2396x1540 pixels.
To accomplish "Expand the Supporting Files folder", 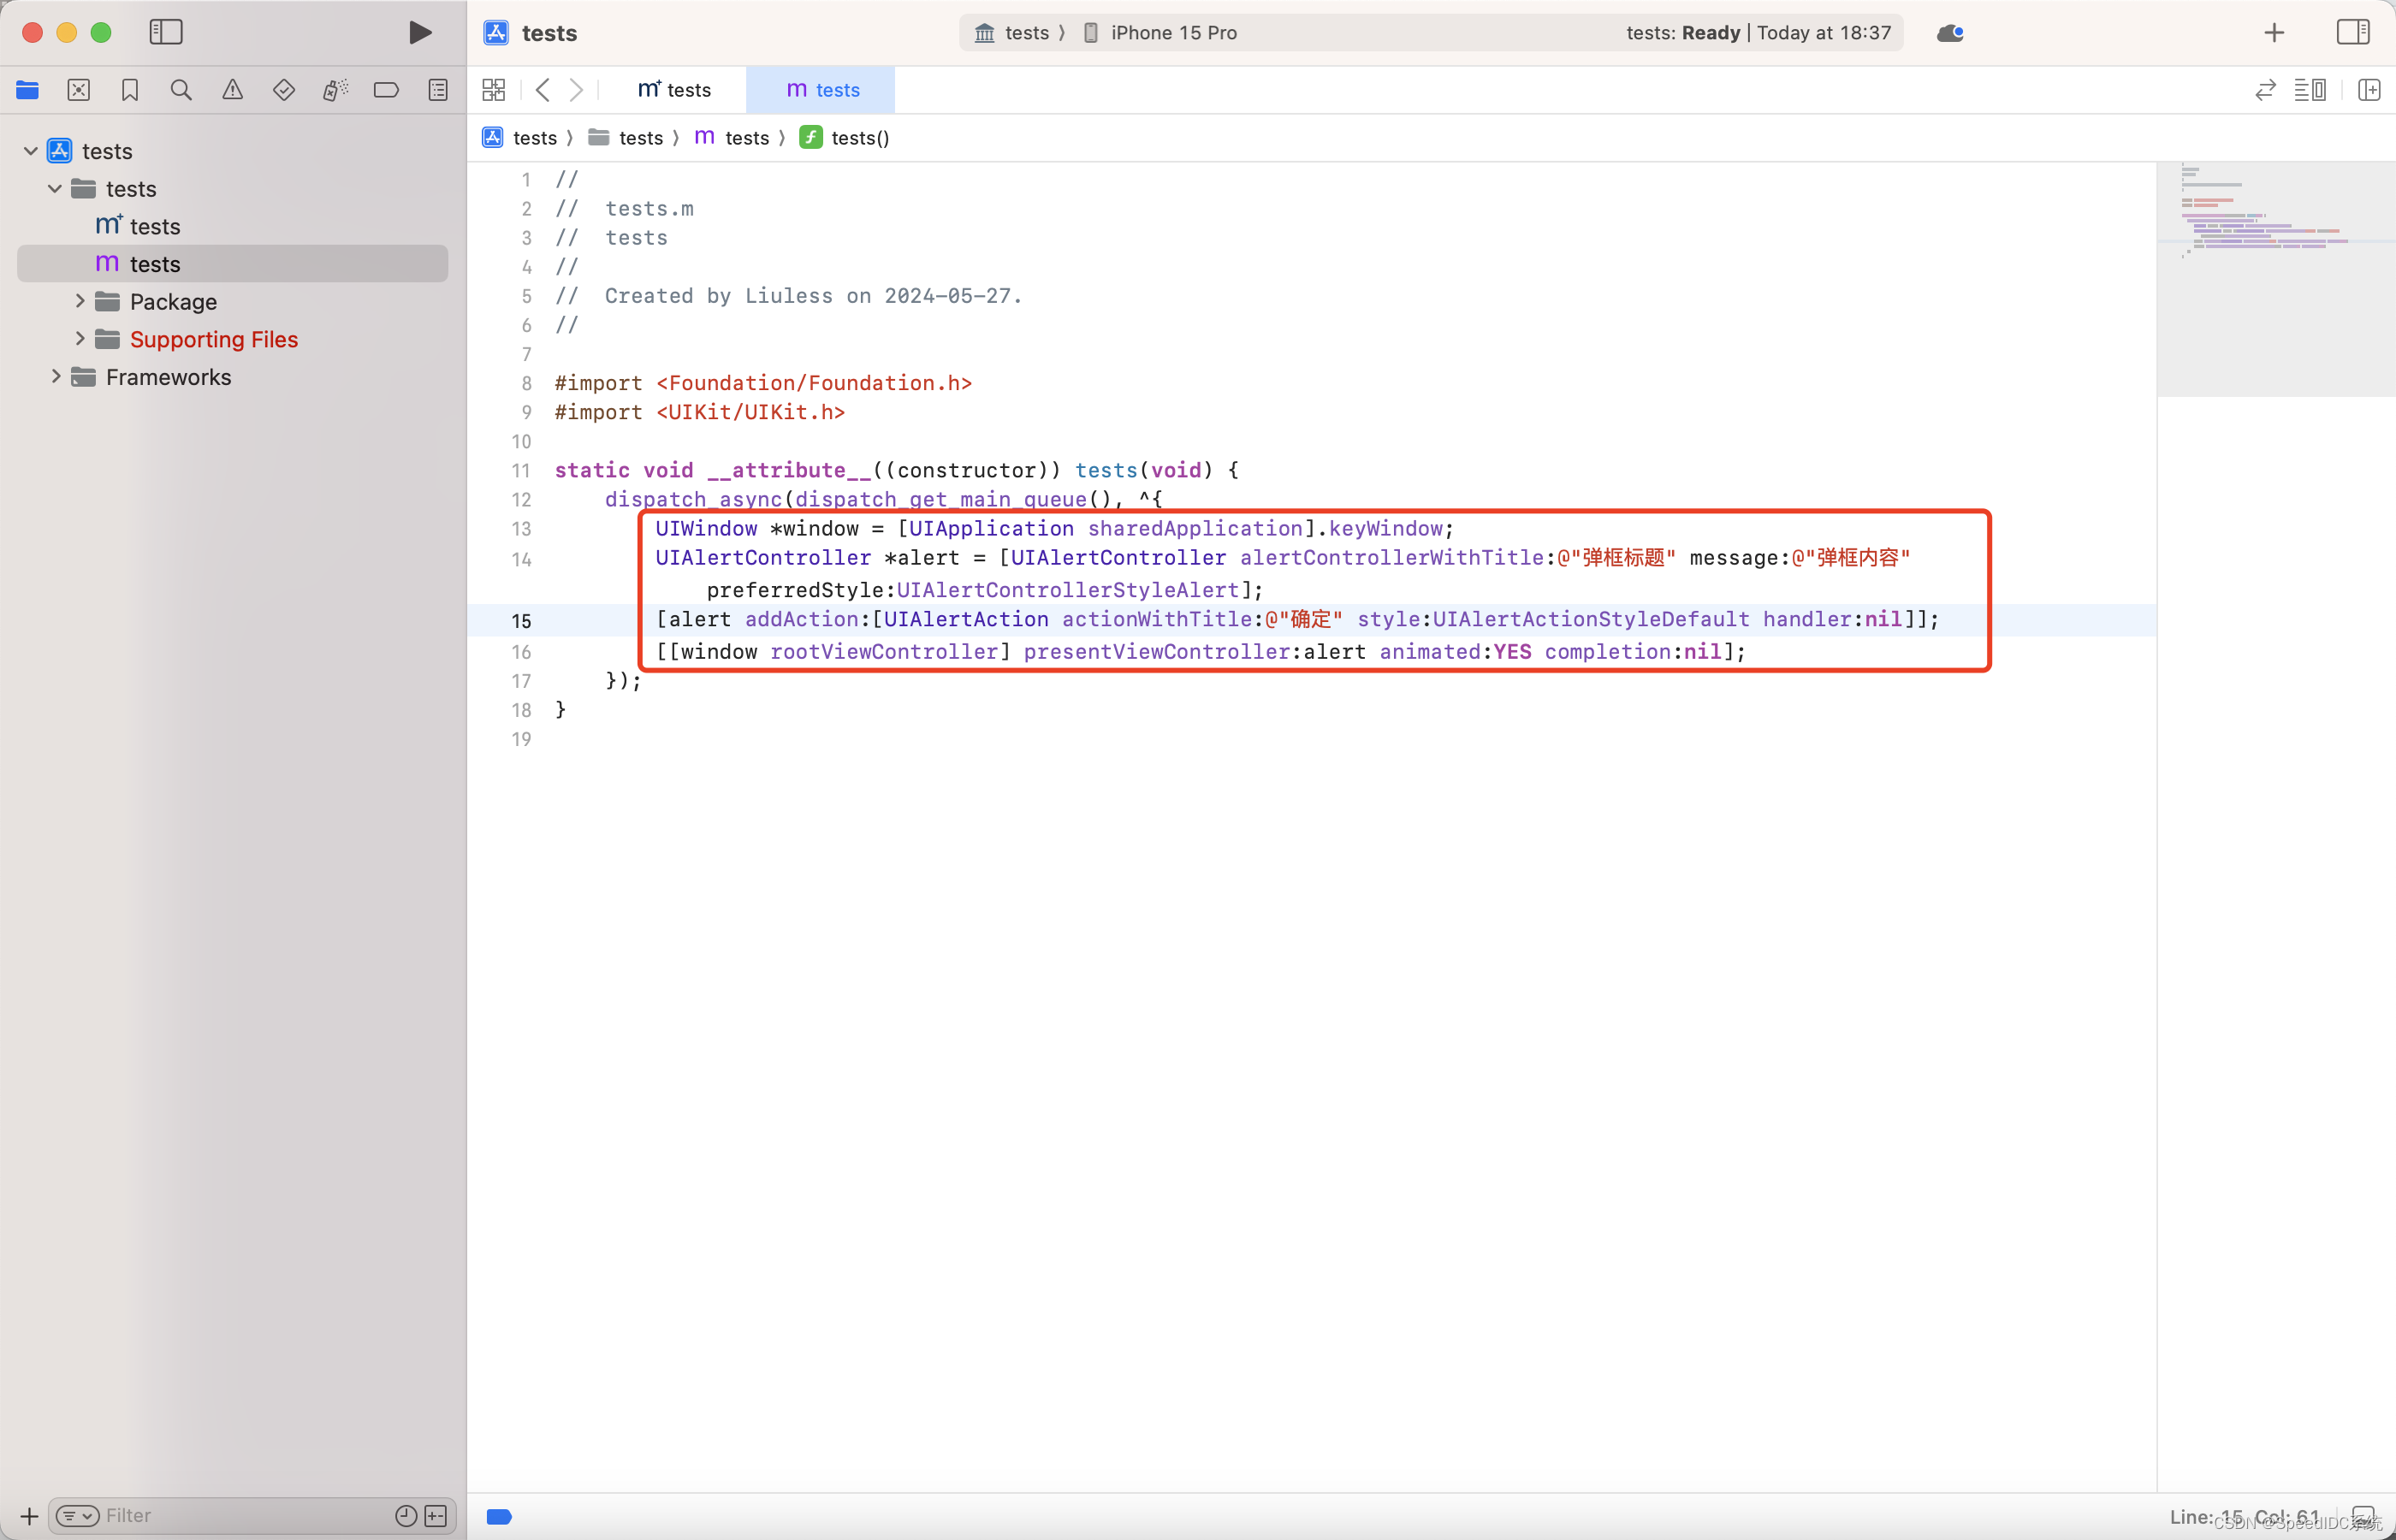I will [x=80, y=339].
